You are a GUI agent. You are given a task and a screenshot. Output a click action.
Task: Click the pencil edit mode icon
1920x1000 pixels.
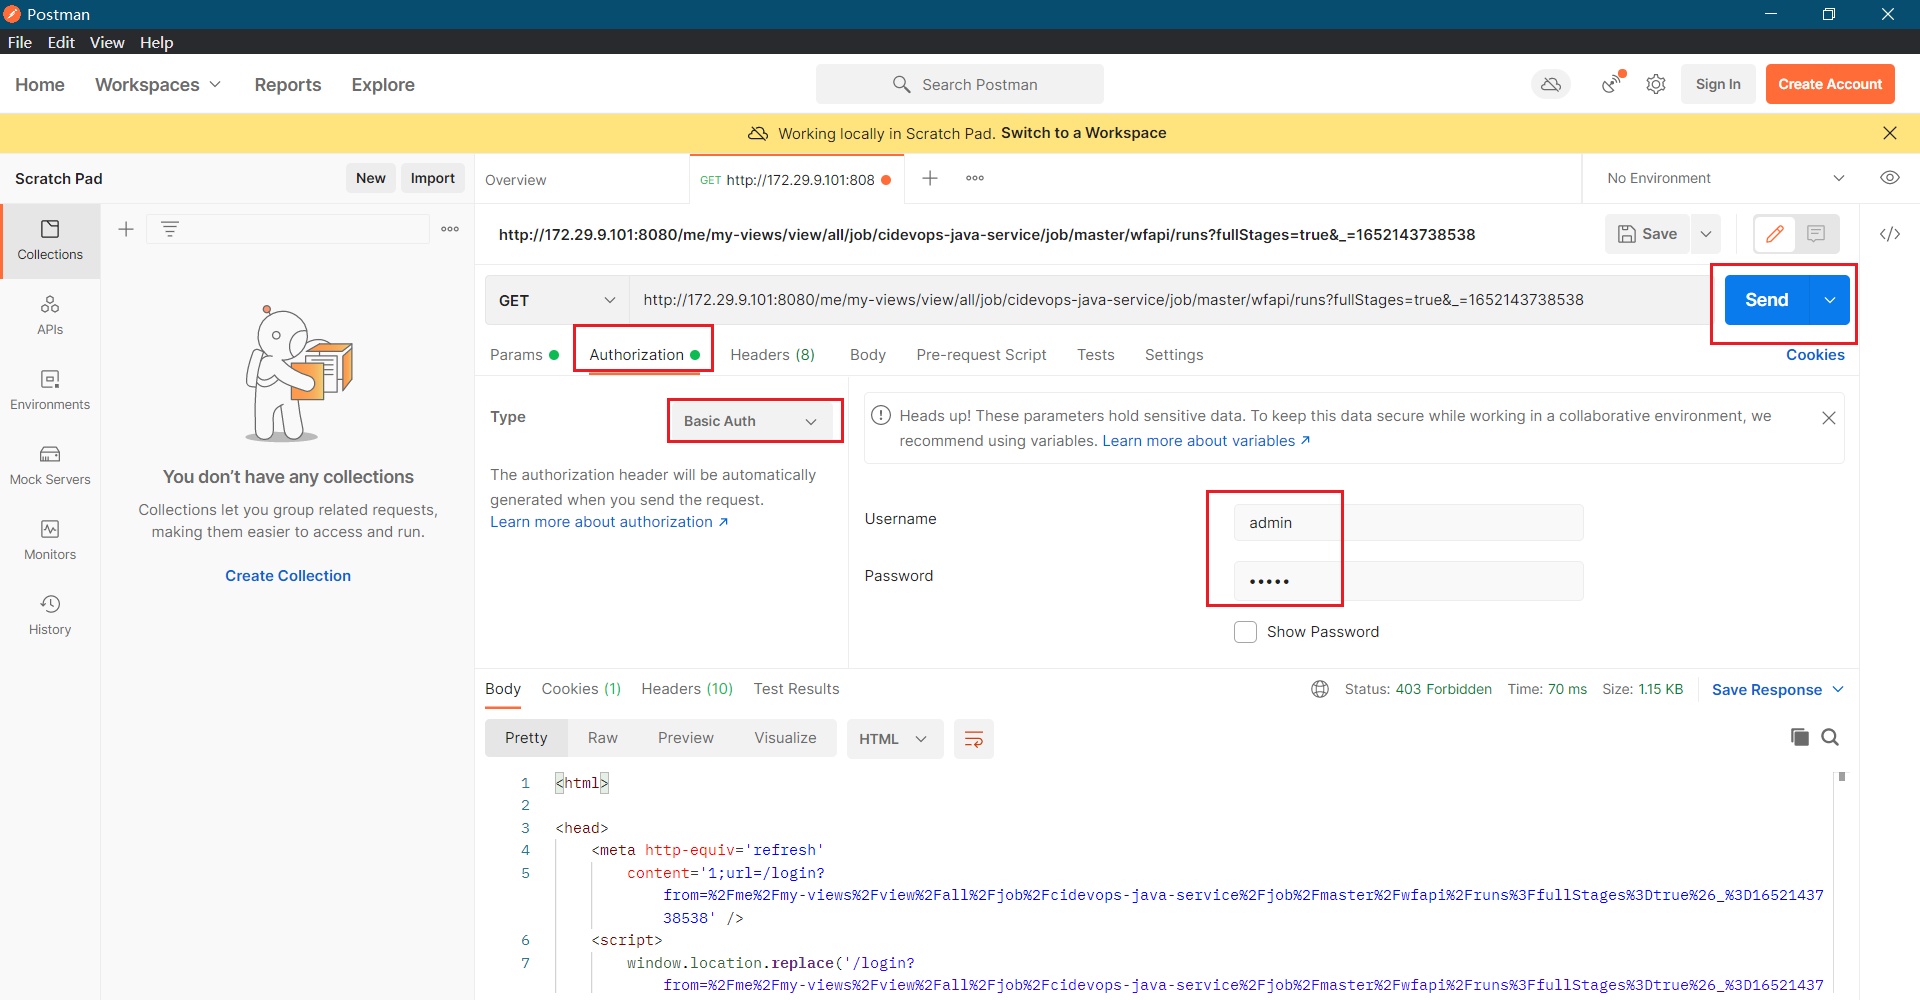1775,234
